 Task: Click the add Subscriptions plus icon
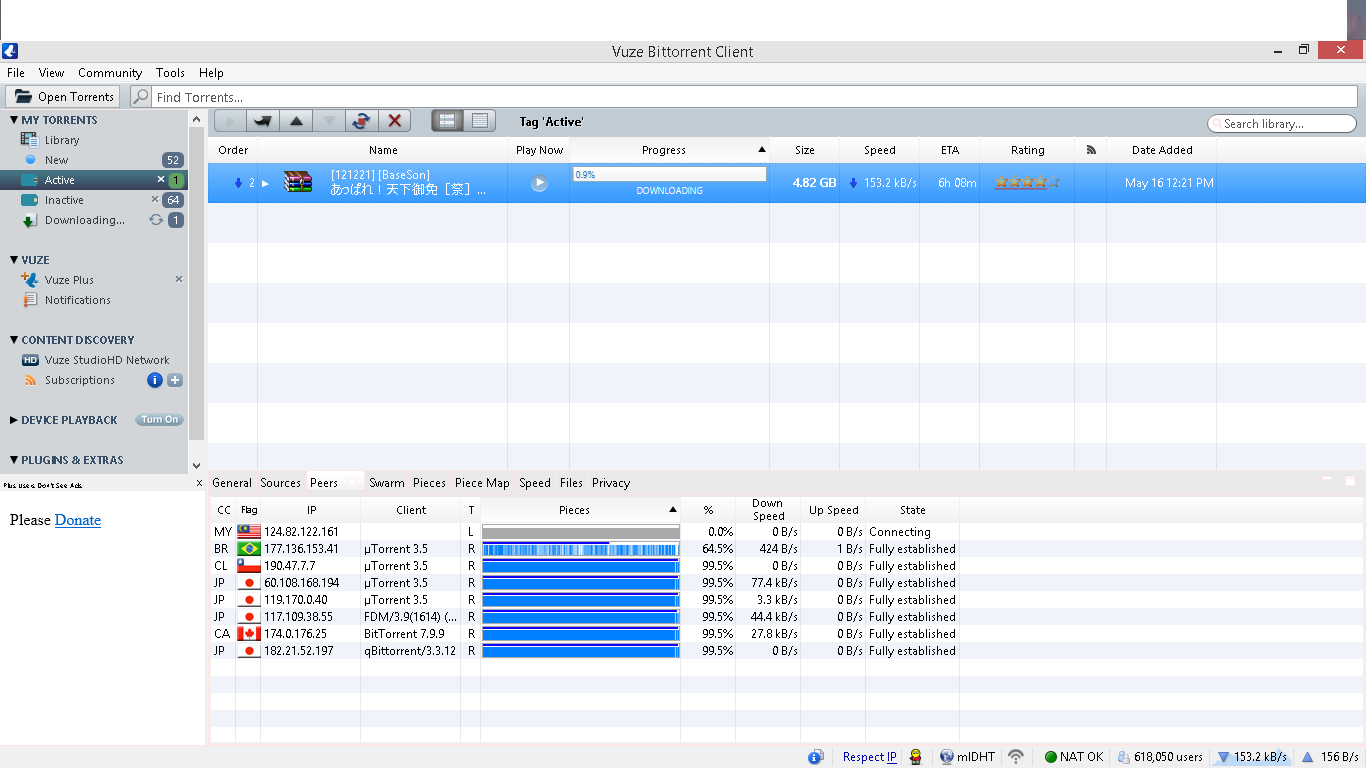point(175,380)
